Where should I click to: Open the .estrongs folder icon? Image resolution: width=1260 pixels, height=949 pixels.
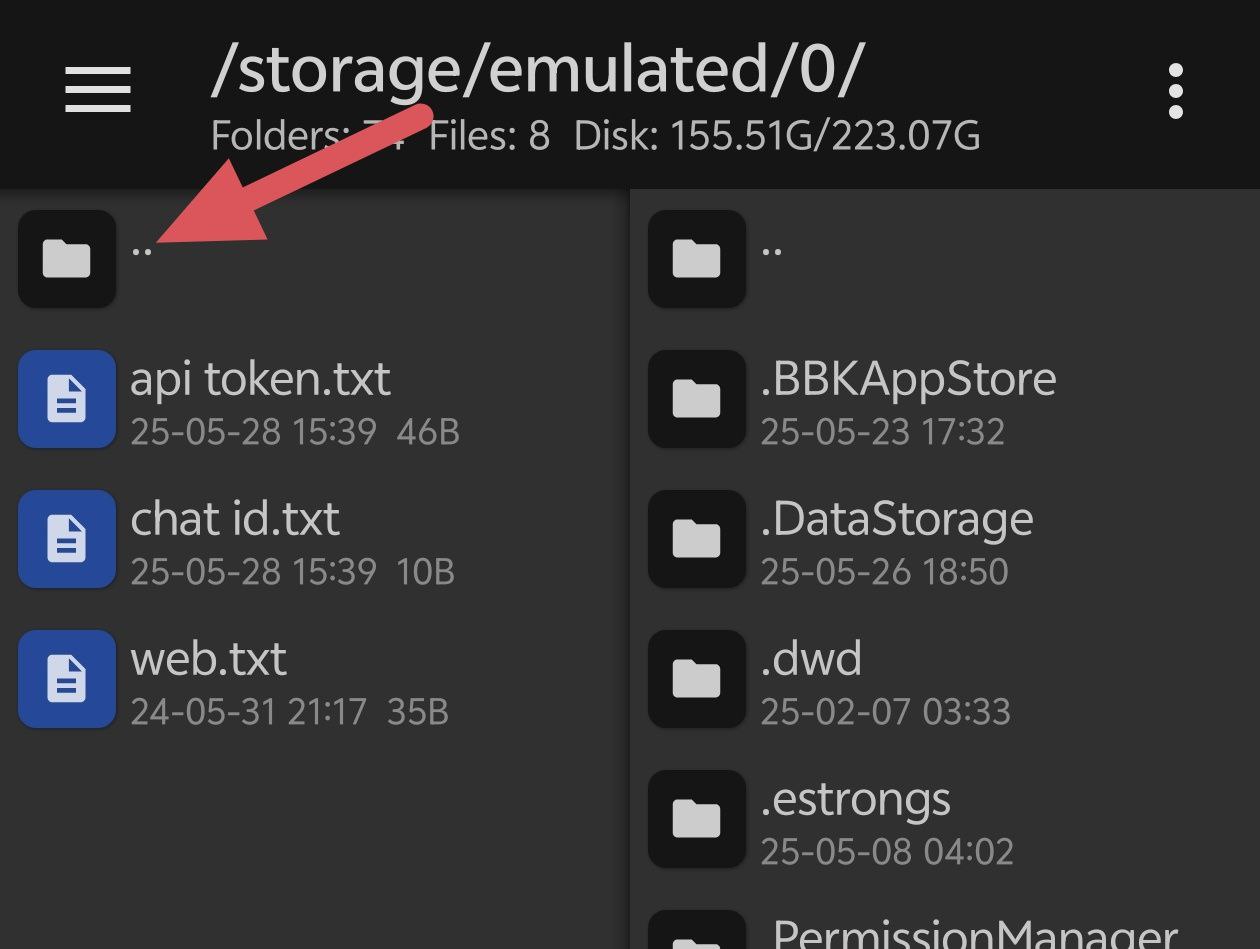coord(697,818)
